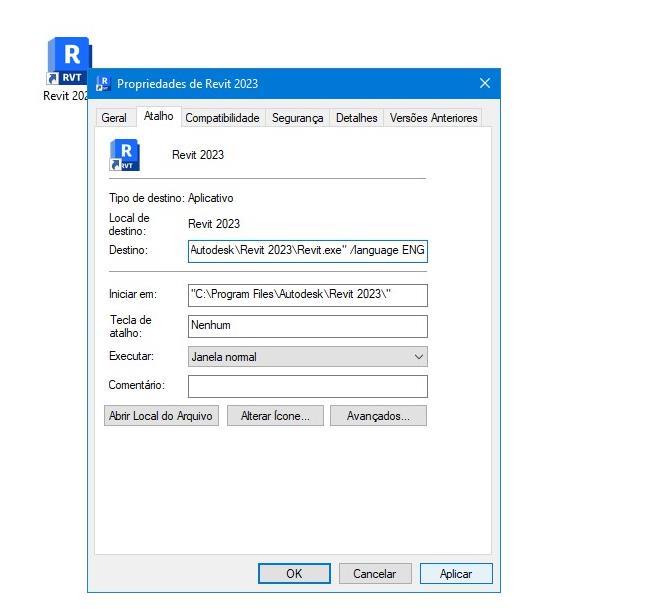Viewport: 650px width, 609px height.
Task: Focus the Iniciar em text field
Action: tap(308, 295)
